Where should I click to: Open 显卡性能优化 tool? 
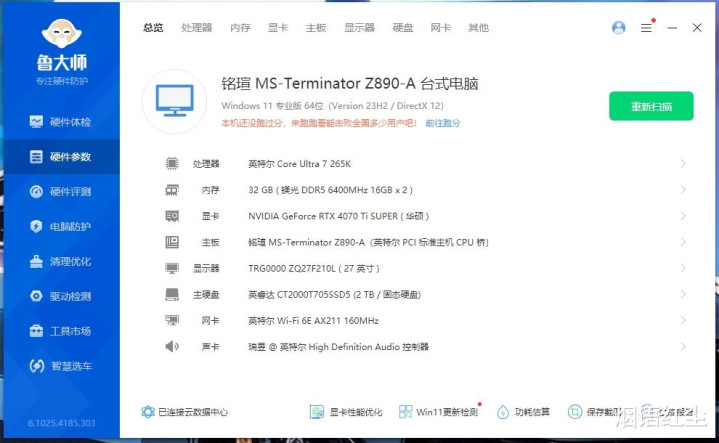click(x=346, y=412)
